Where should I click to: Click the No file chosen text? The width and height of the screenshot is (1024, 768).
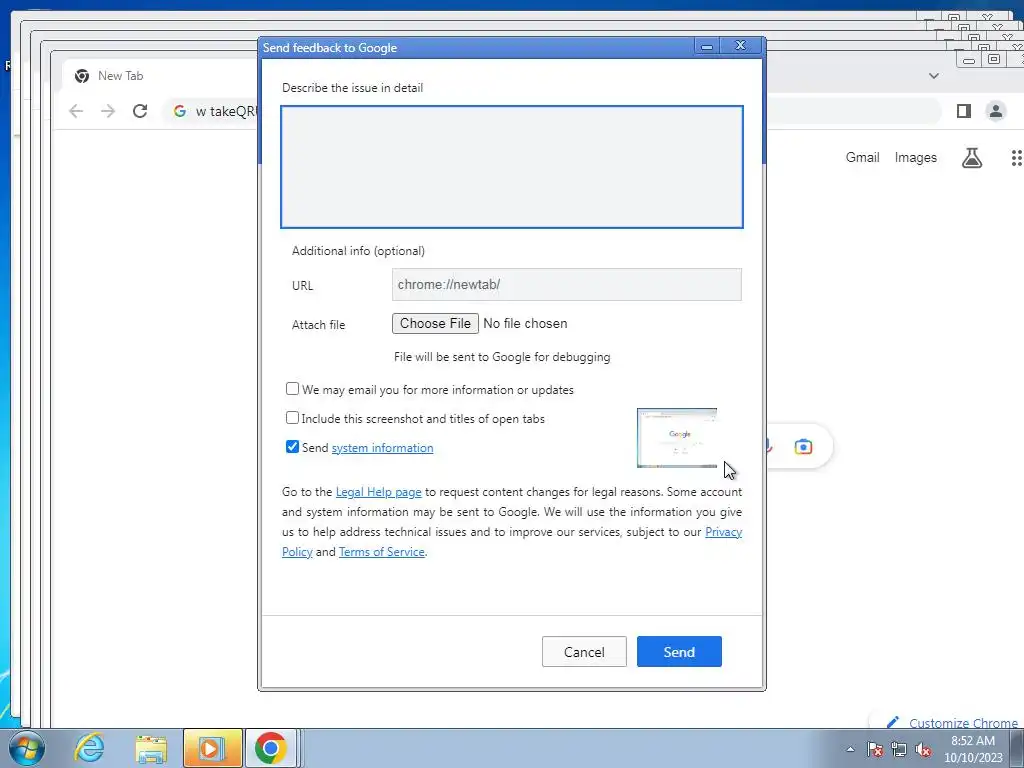[x=526, y=323]
